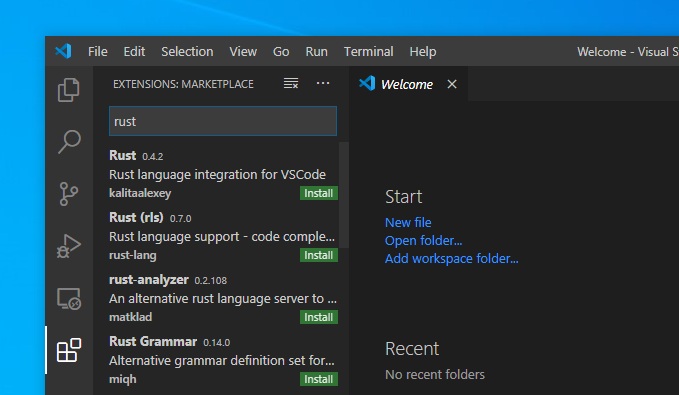Image resolution: width=679 pixels, height=395 pixels.
Task: Click the Open folder... link
Action: pyautogui.click(x=423, y=240)
